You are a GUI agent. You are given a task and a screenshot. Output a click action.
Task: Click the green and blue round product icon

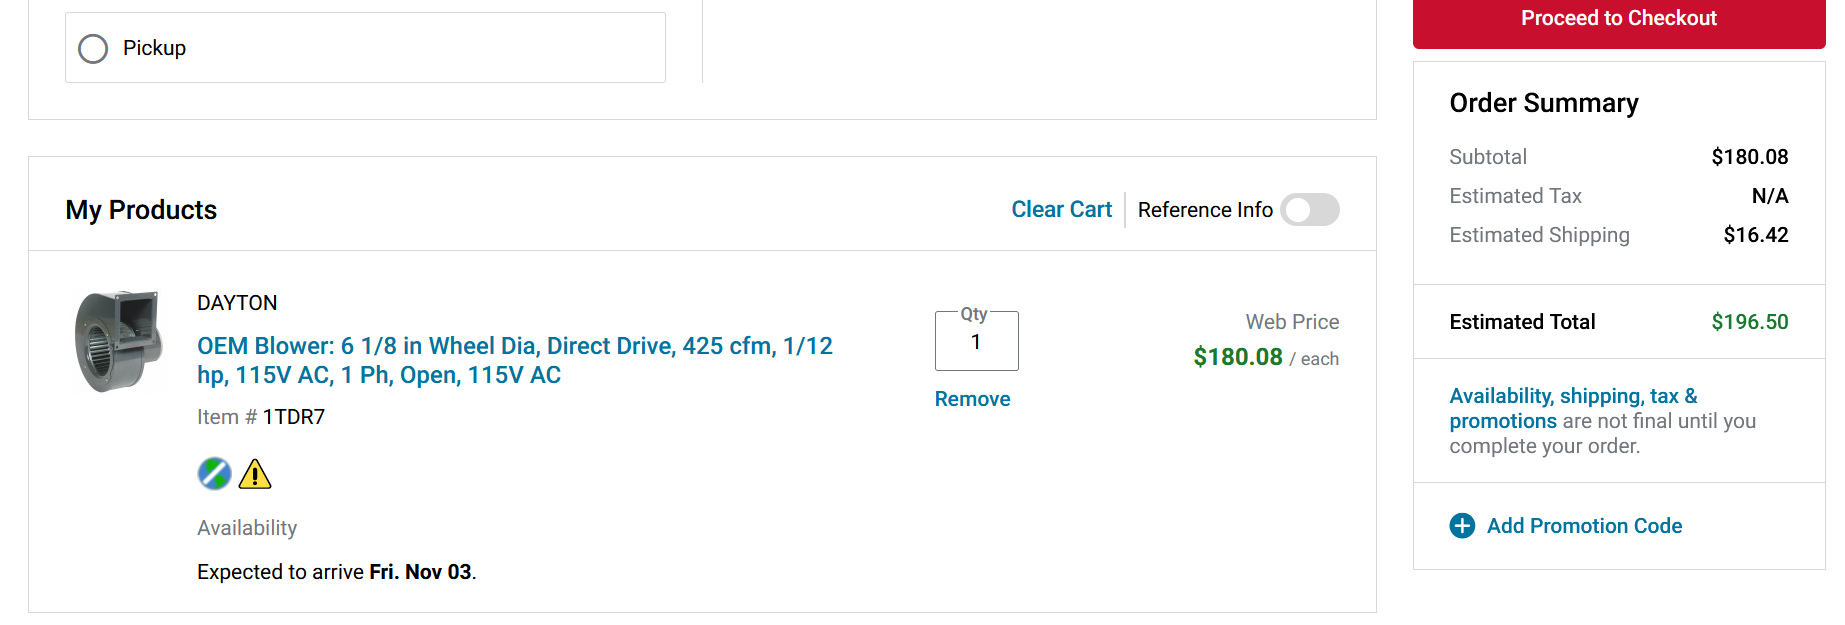[x=214, y=474]
